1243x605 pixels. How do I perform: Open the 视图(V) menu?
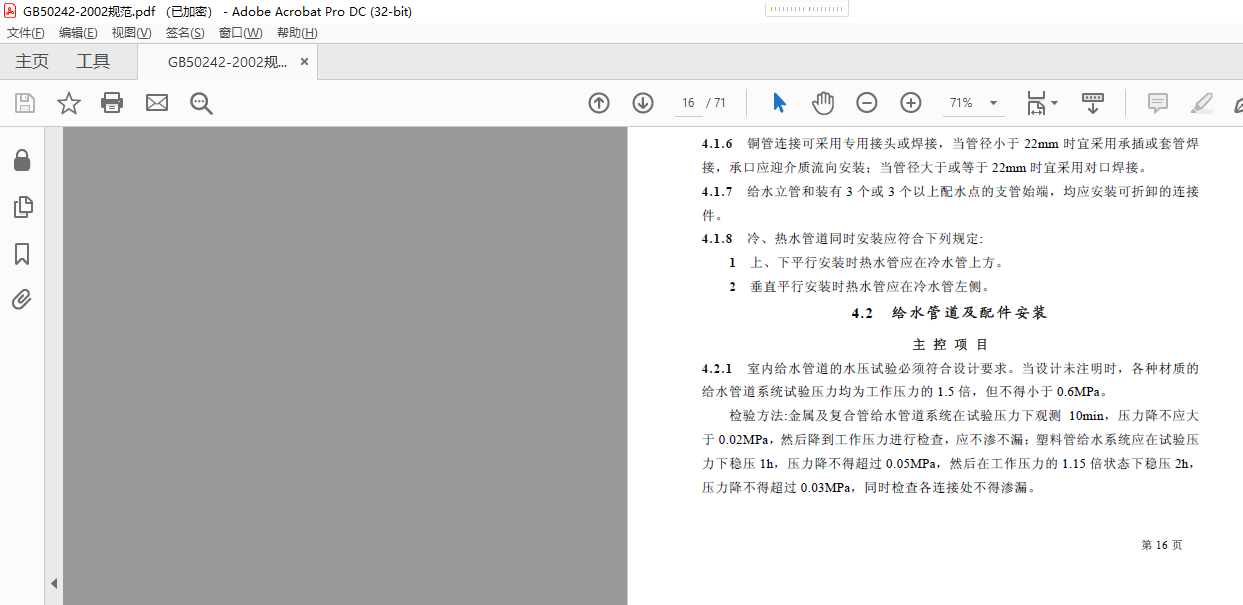tap(132, 33)
